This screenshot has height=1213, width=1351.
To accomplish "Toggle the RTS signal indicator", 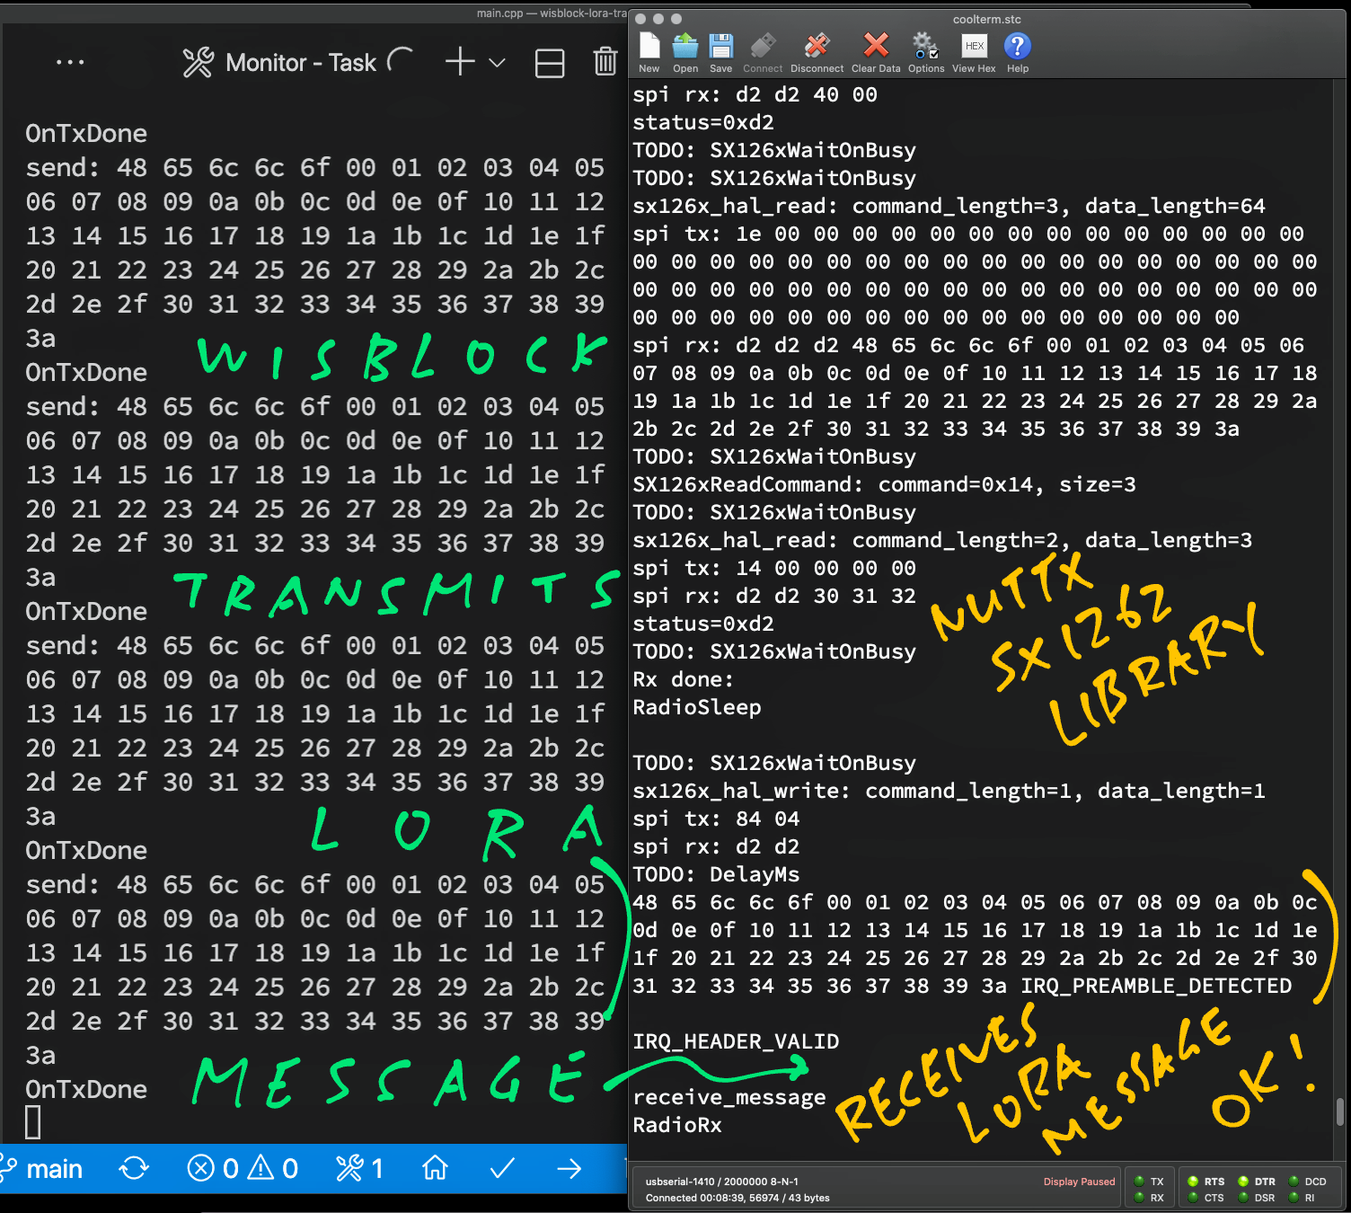I will point(1193,1181).
